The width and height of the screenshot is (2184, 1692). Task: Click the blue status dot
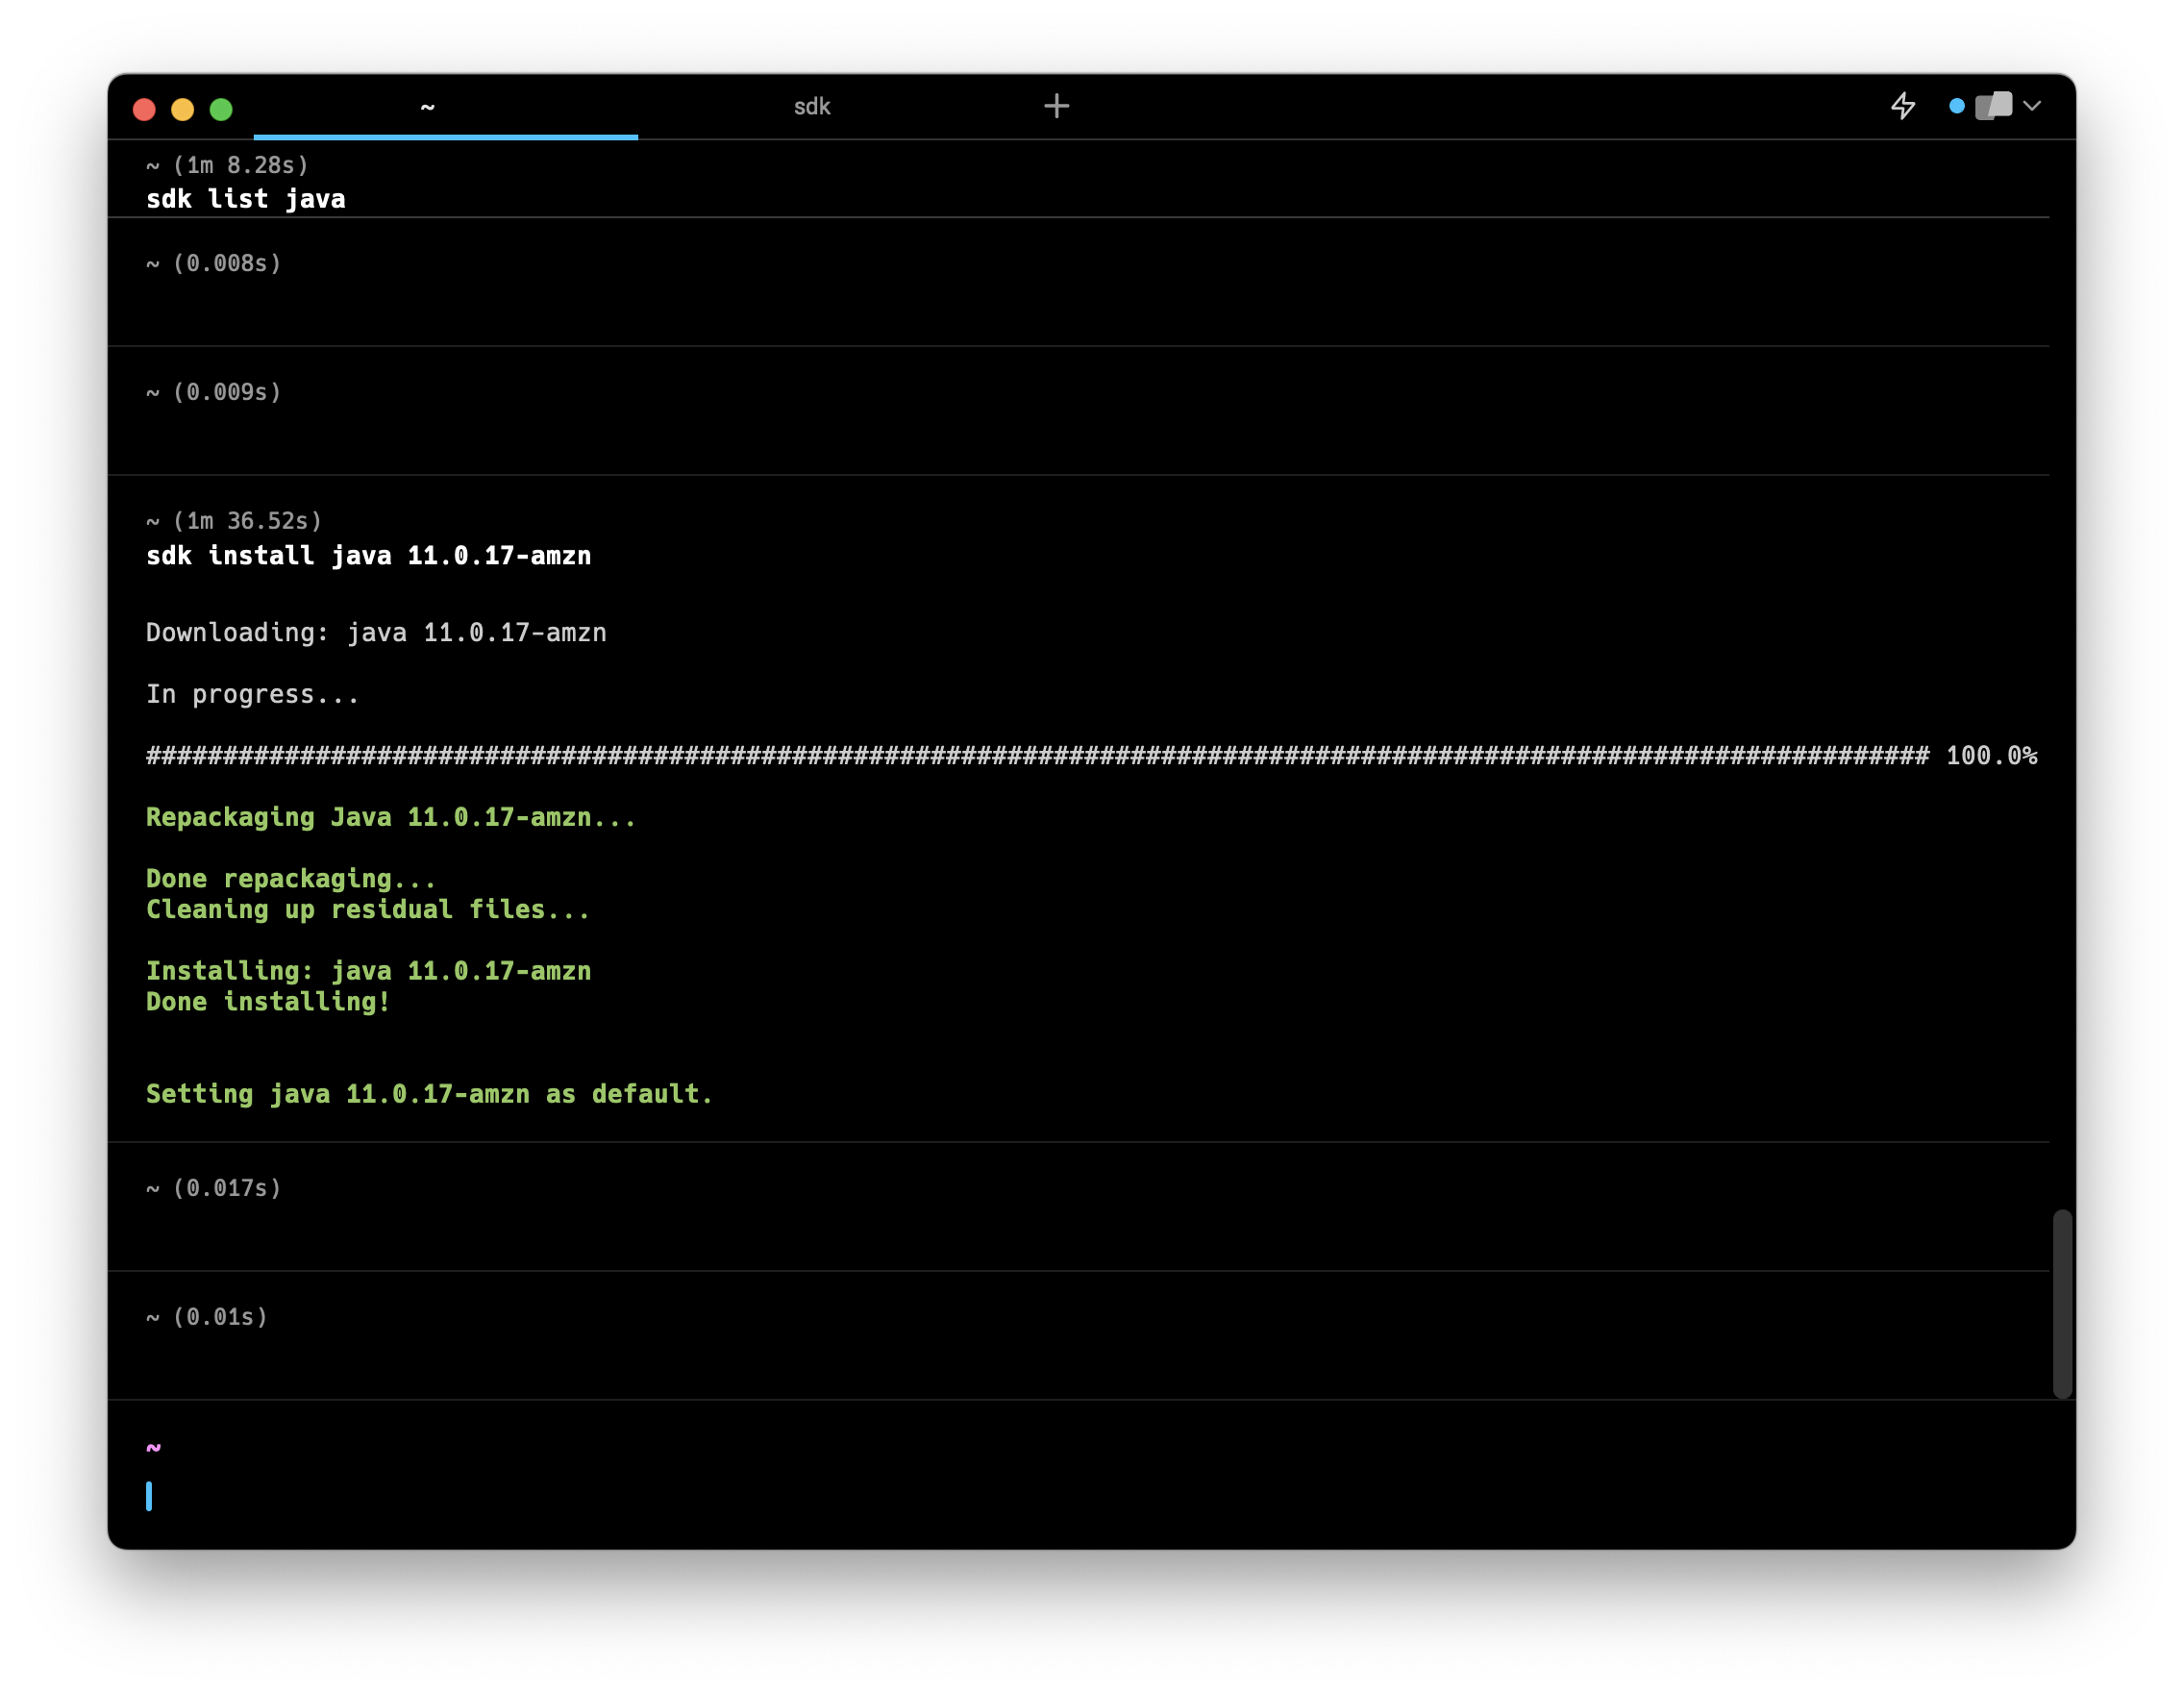coord(1957,106)
